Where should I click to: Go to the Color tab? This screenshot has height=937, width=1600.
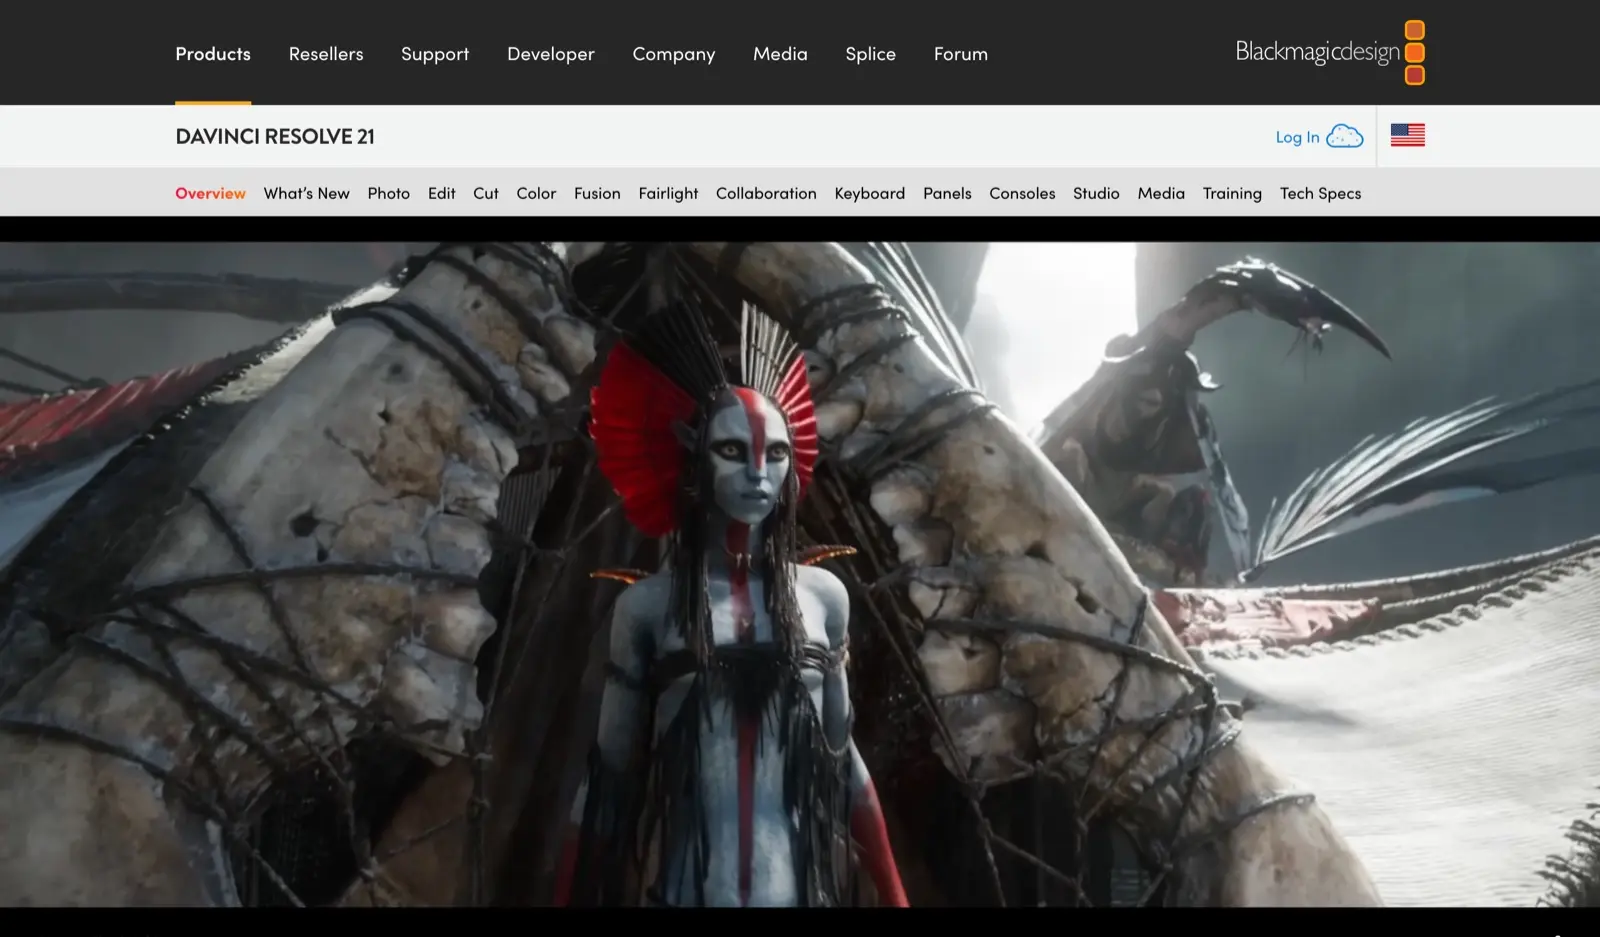pyautogui.click(x=536, y=193)
